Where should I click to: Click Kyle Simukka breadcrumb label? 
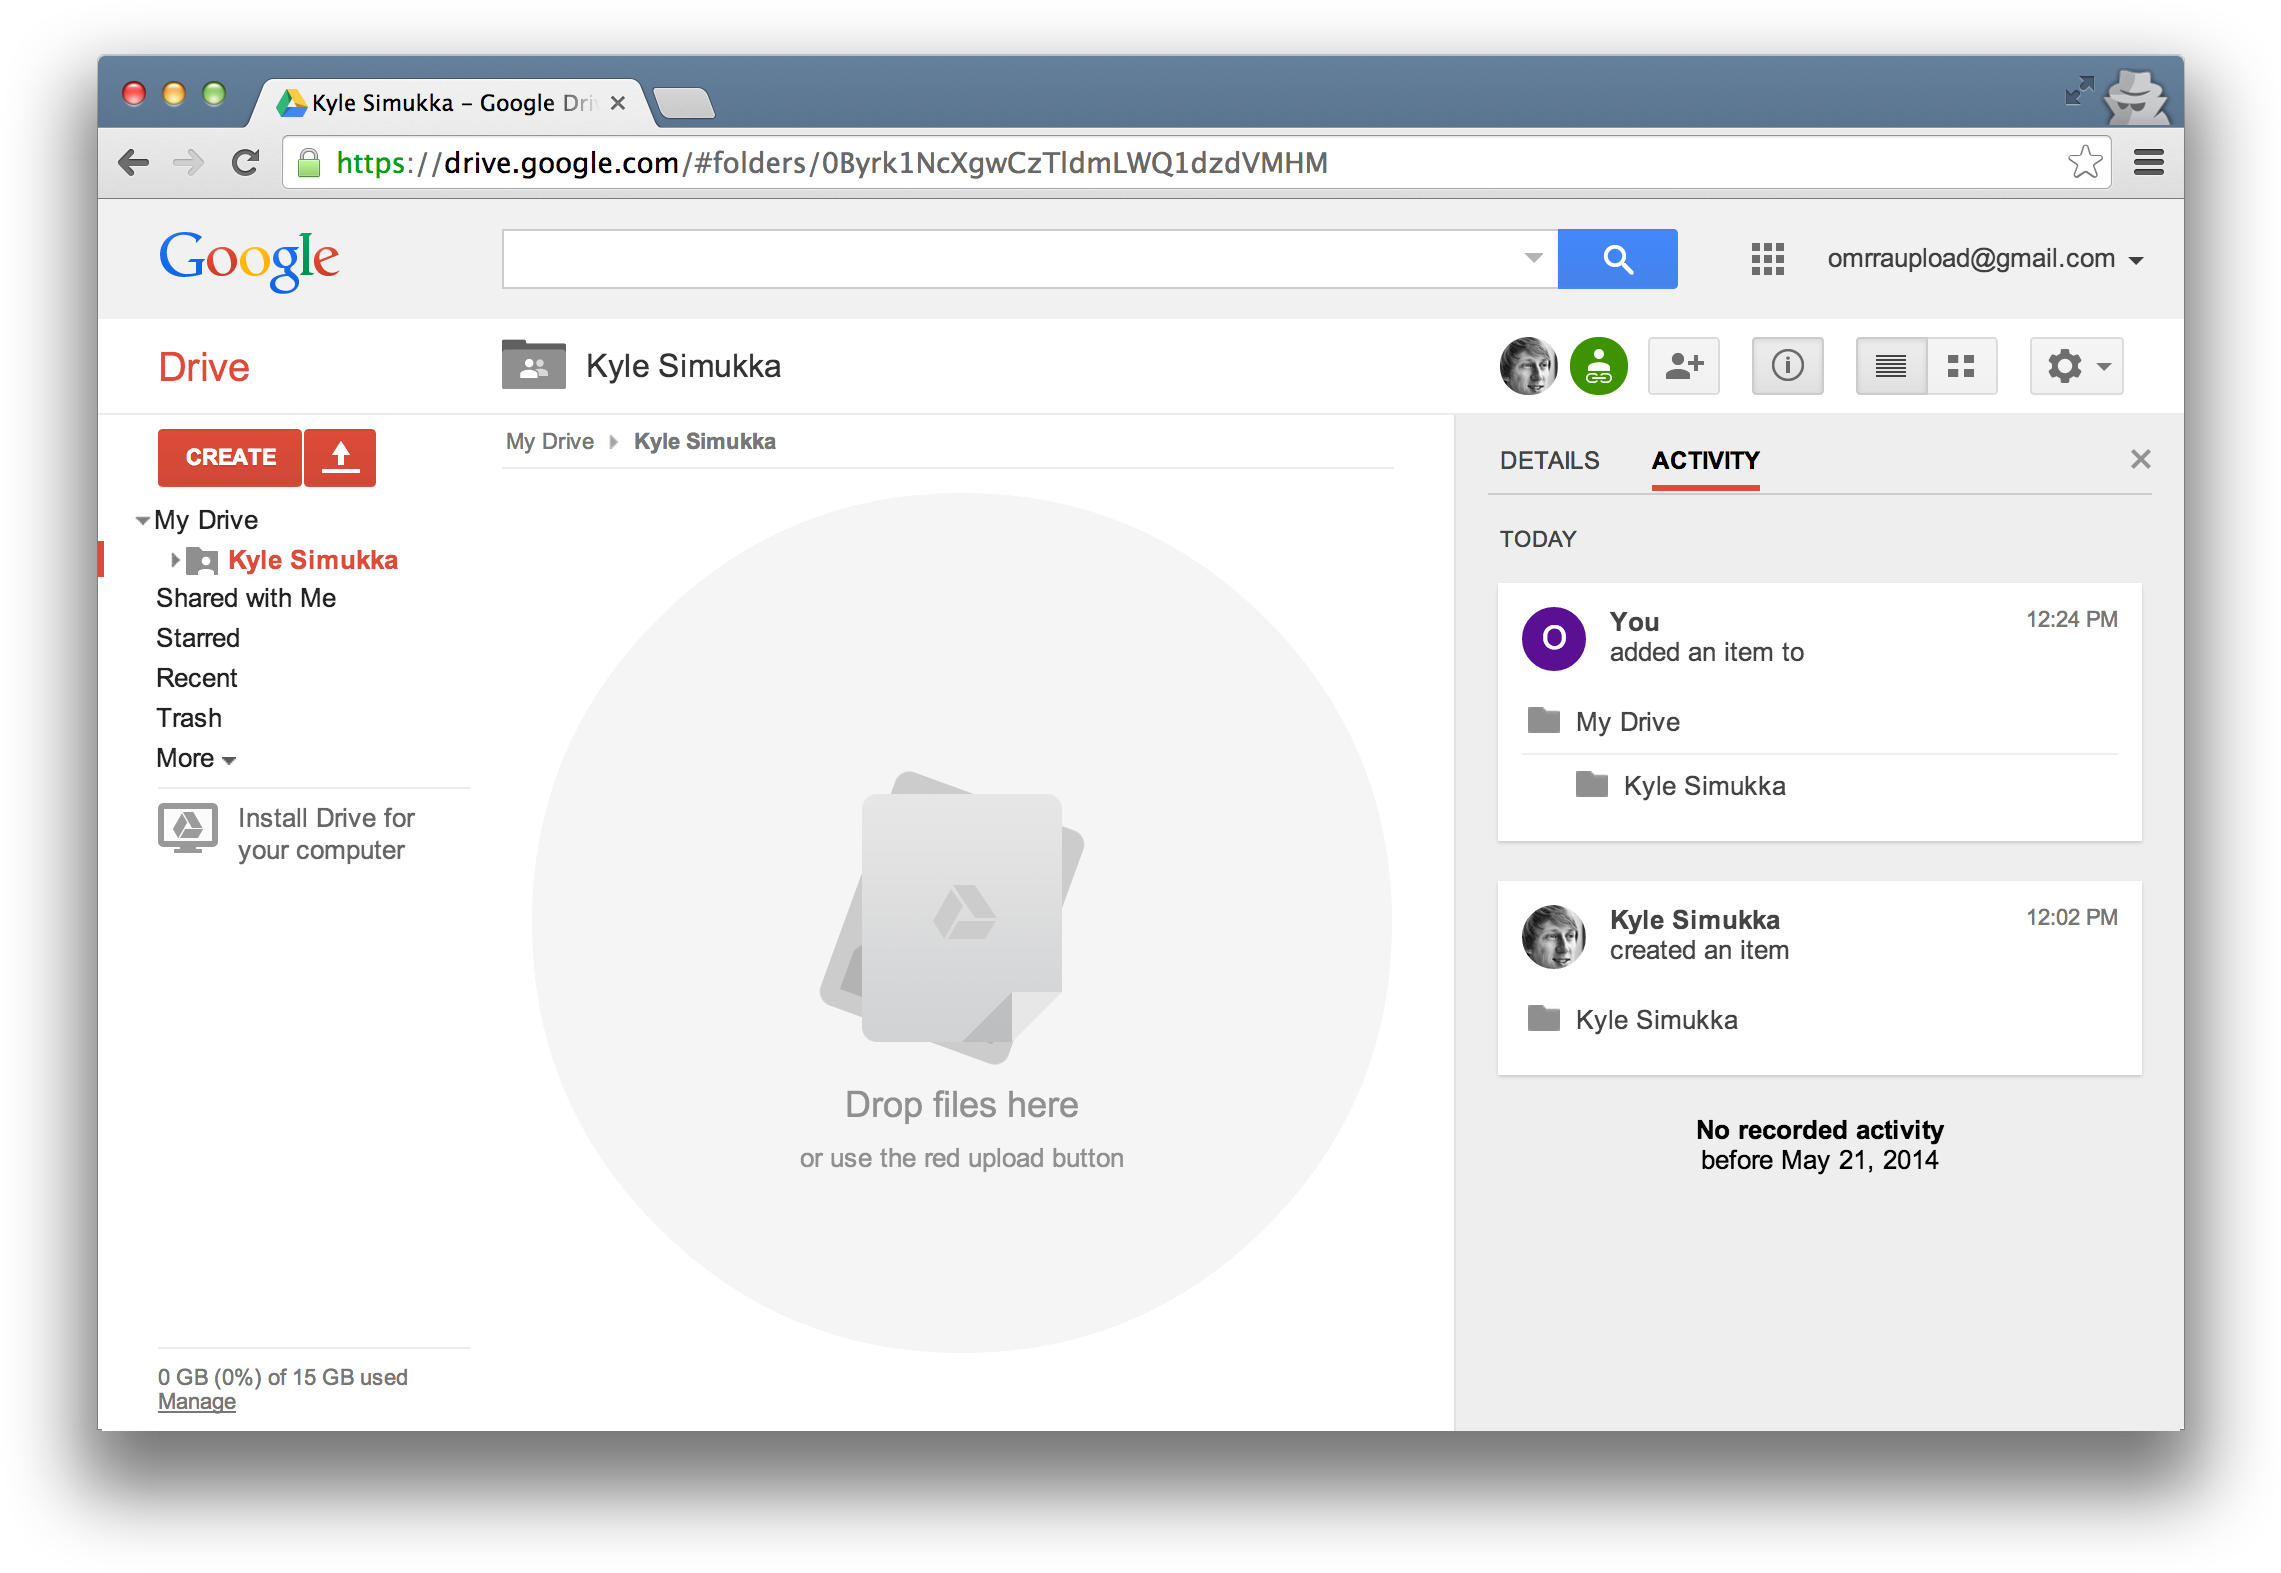(x=704, y=441)
